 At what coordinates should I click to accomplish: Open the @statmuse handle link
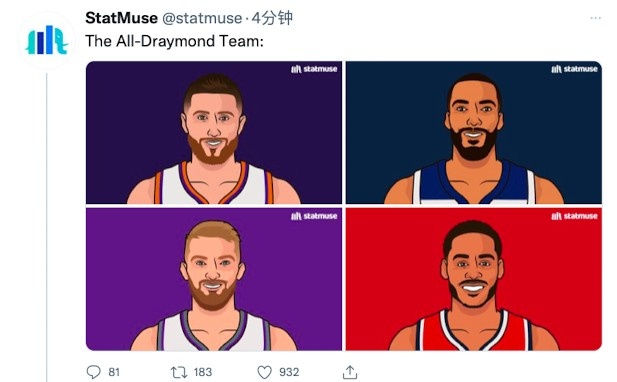point(202,18)
